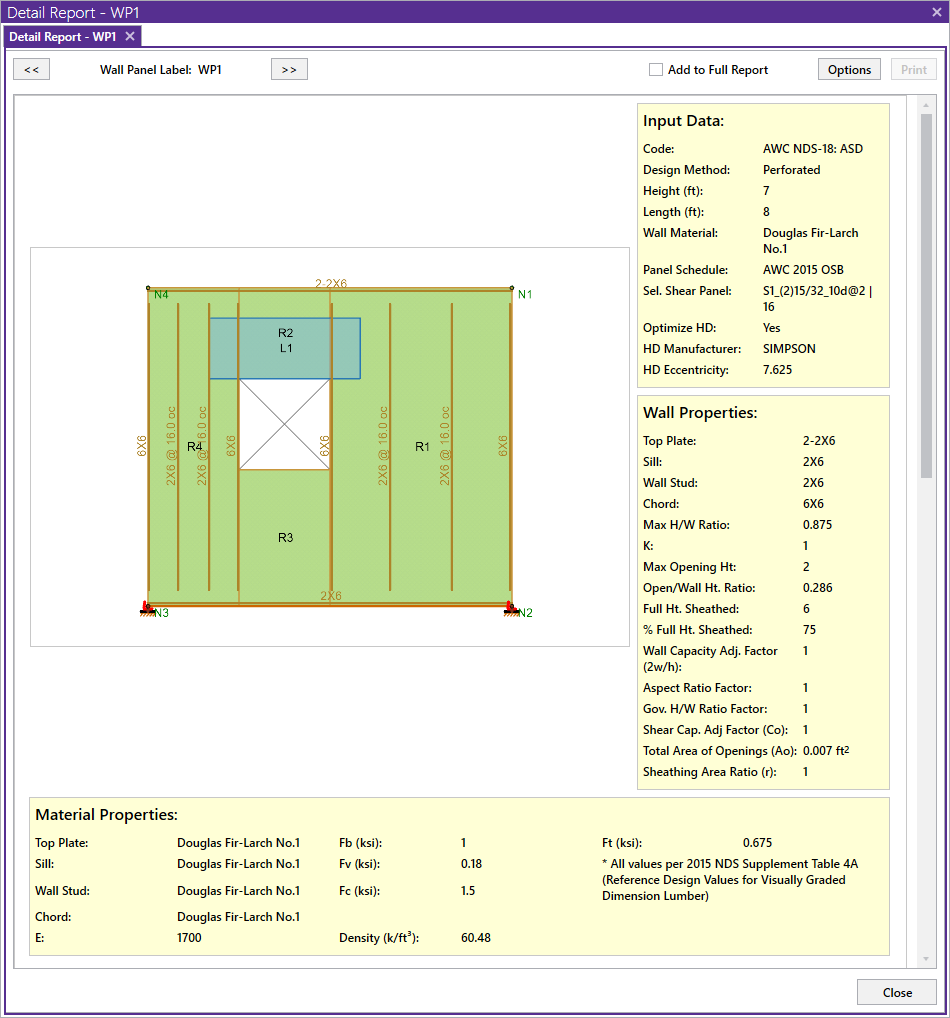Go to next wall panel with >> button
The height and width of the screenshot is (1018, 950).
click(289, 69)
